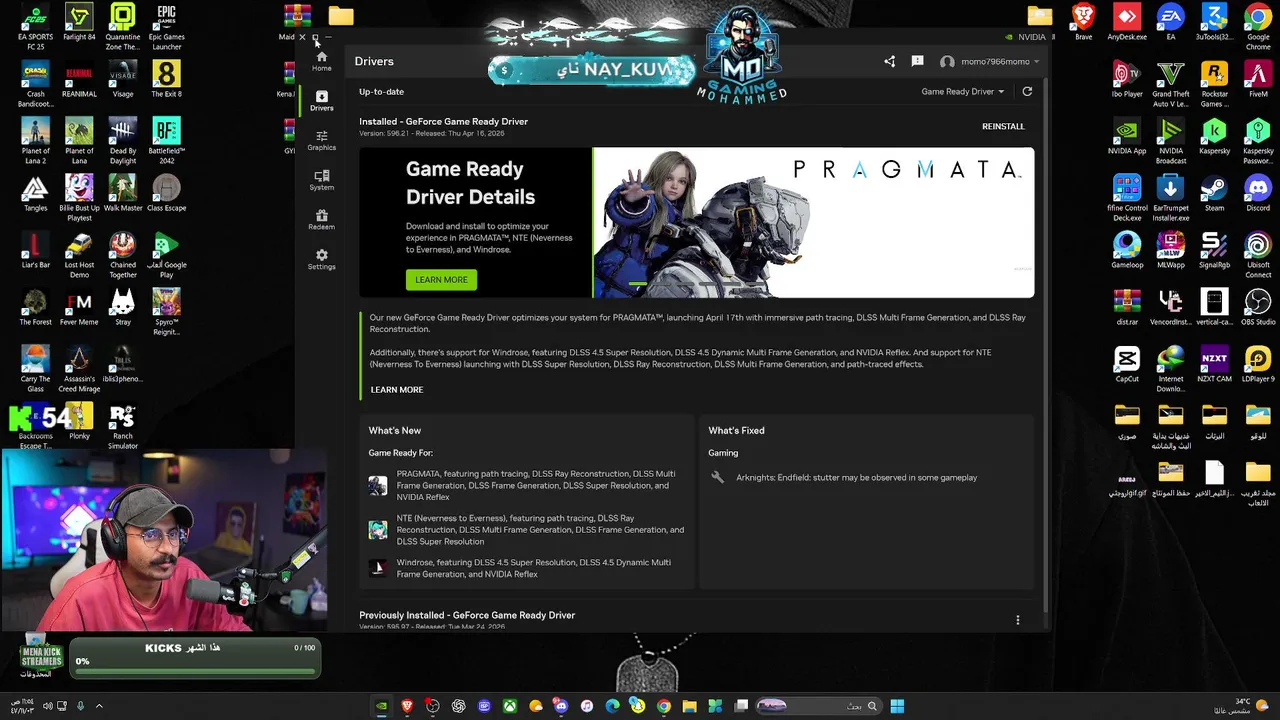This screenshot has height=720, width=1280.
Task: Click the 'What's Fixed' heading
Action: pos(736,430)
